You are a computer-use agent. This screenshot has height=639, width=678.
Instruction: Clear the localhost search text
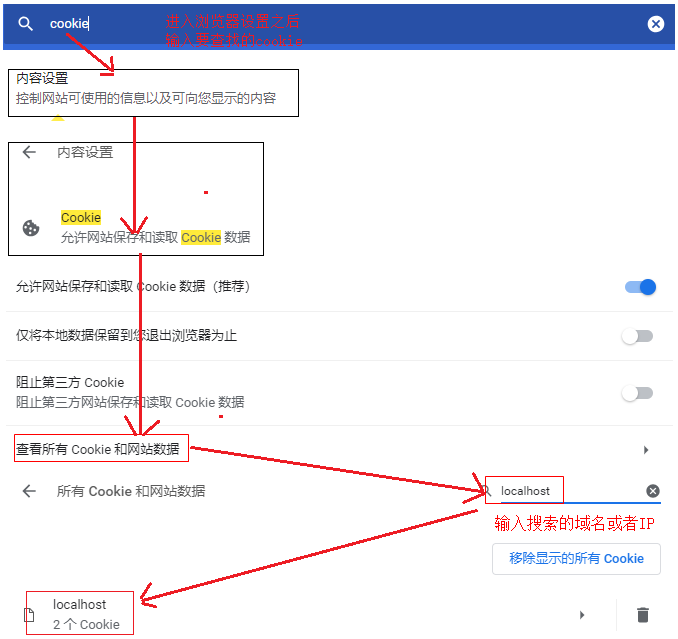click(653, 491)
